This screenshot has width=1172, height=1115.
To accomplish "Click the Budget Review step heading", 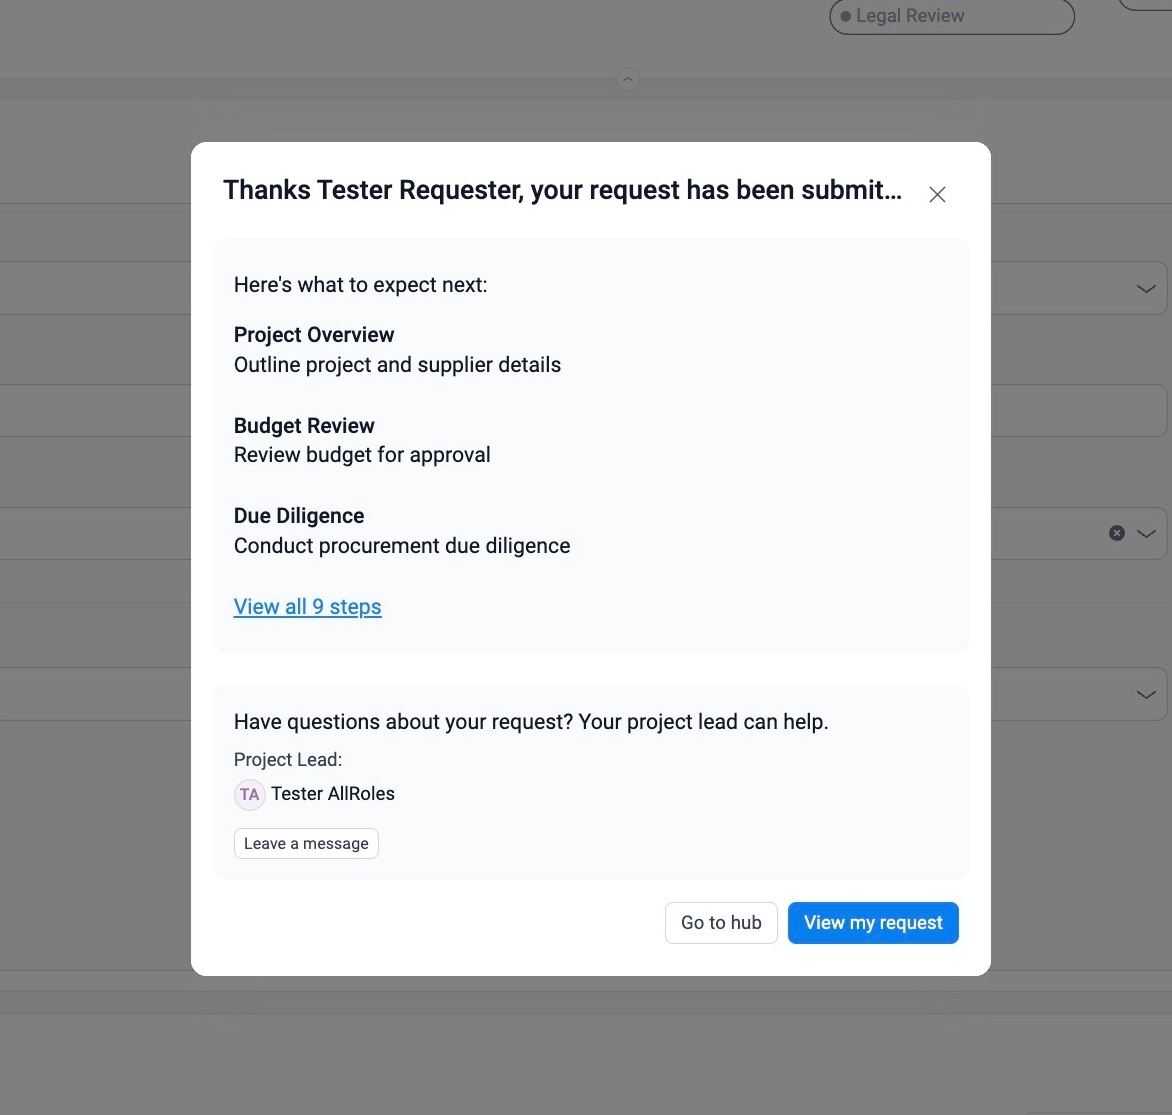I will tap(304, 426).
